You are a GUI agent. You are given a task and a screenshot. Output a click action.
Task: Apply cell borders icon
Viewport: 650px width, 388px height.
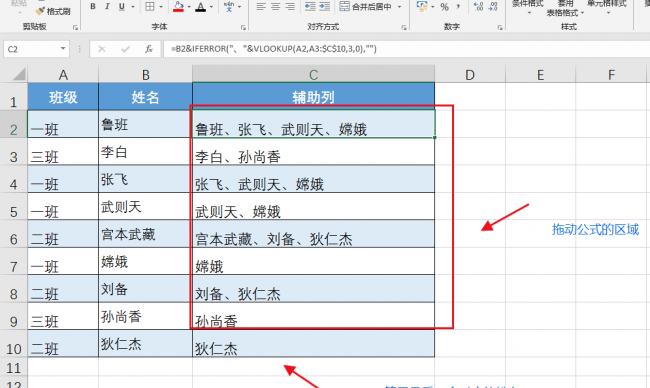150,7
